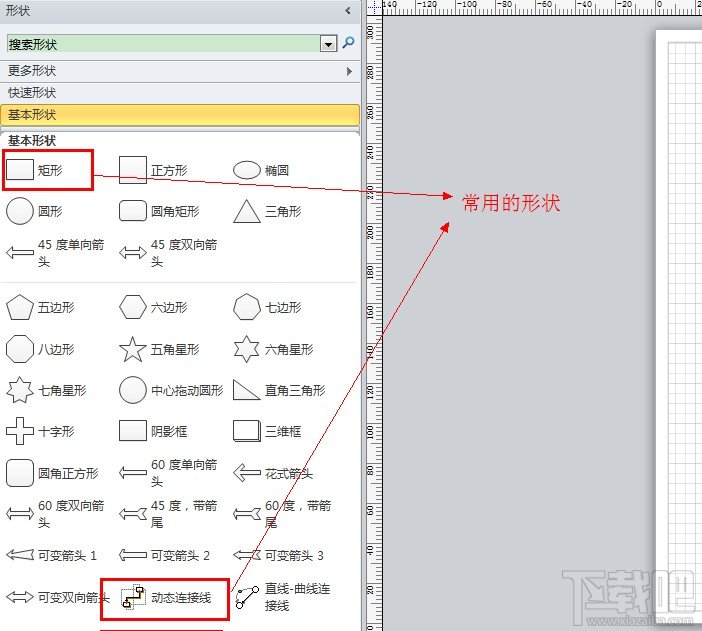The image size is (702, 631).
Task: Select the 45 度单向箭头 arrow icon
Action: tap(20, 253)
